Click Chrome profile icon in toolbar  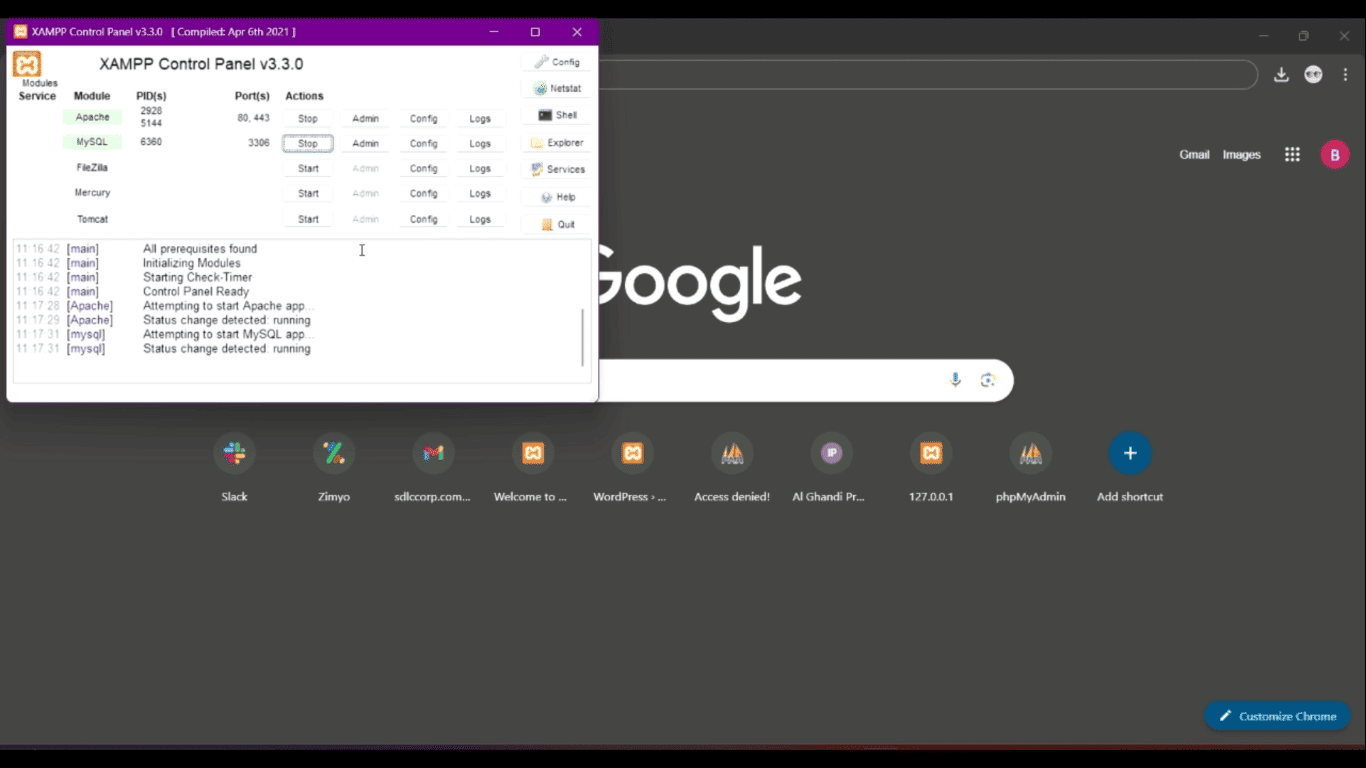tap(1313, 75)
